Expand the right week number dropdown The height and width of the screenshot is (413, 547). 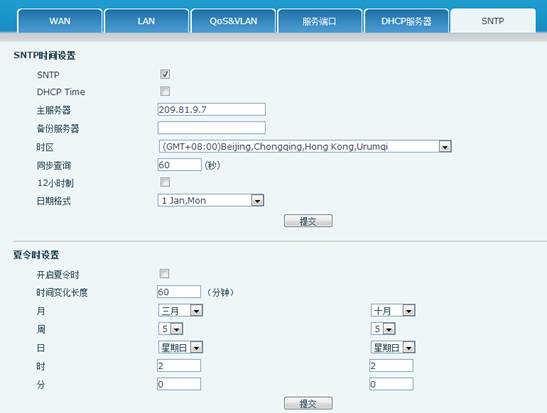pyautogui.click(x=383, y=329)
